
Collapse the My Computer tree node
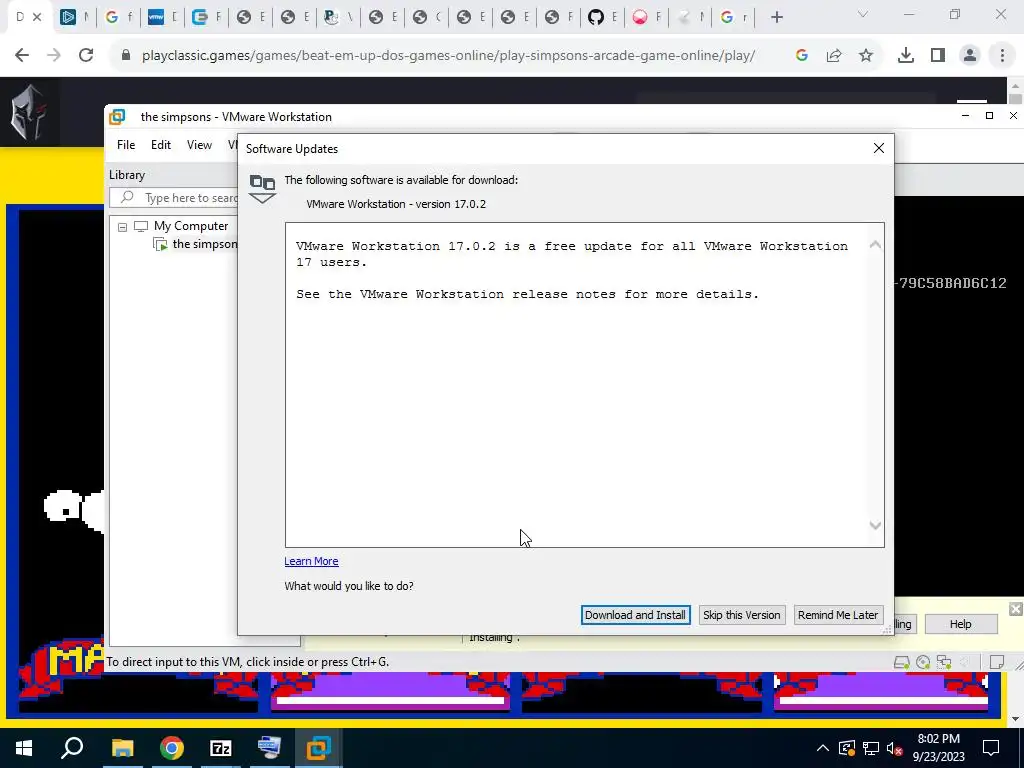pyautogui.click(x=122, y=227)
